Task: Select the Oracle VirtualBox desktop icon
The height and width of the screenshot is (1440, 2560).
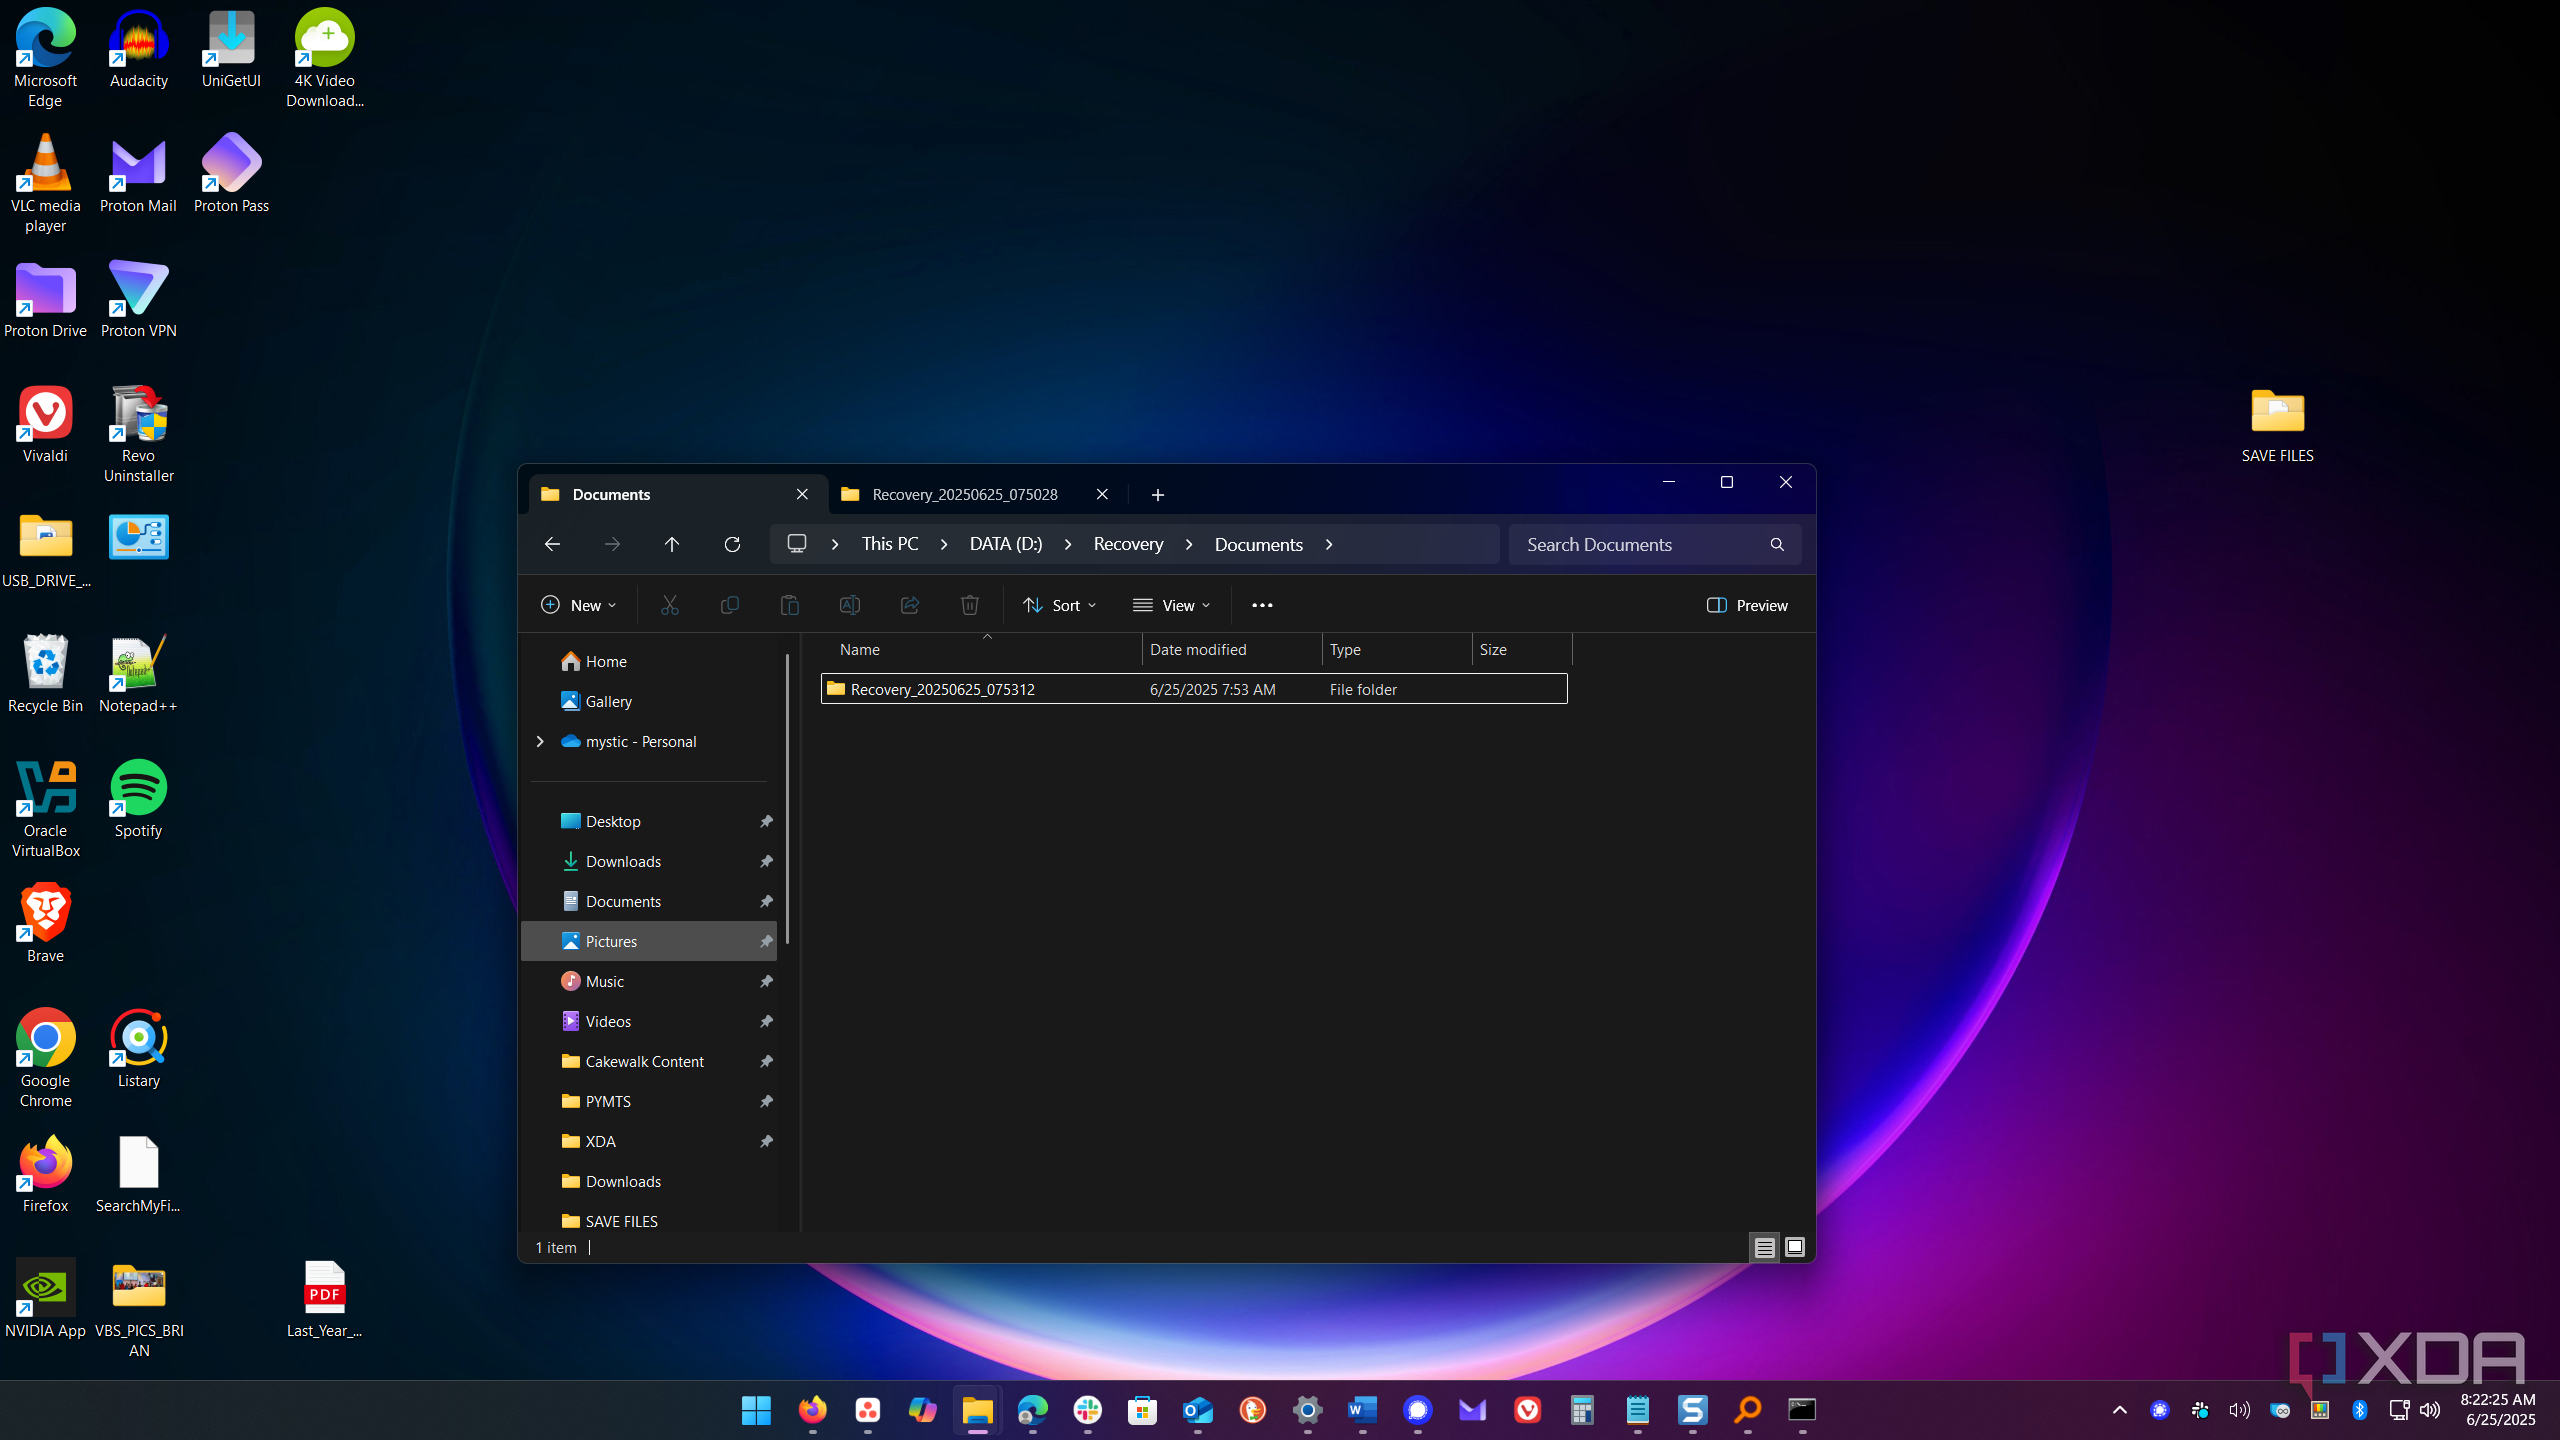Action: click(45, 808)
